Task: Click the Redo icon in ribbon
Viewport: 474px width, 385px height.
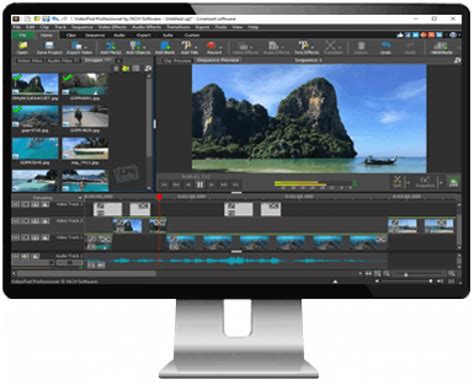Action: [410, 48]
